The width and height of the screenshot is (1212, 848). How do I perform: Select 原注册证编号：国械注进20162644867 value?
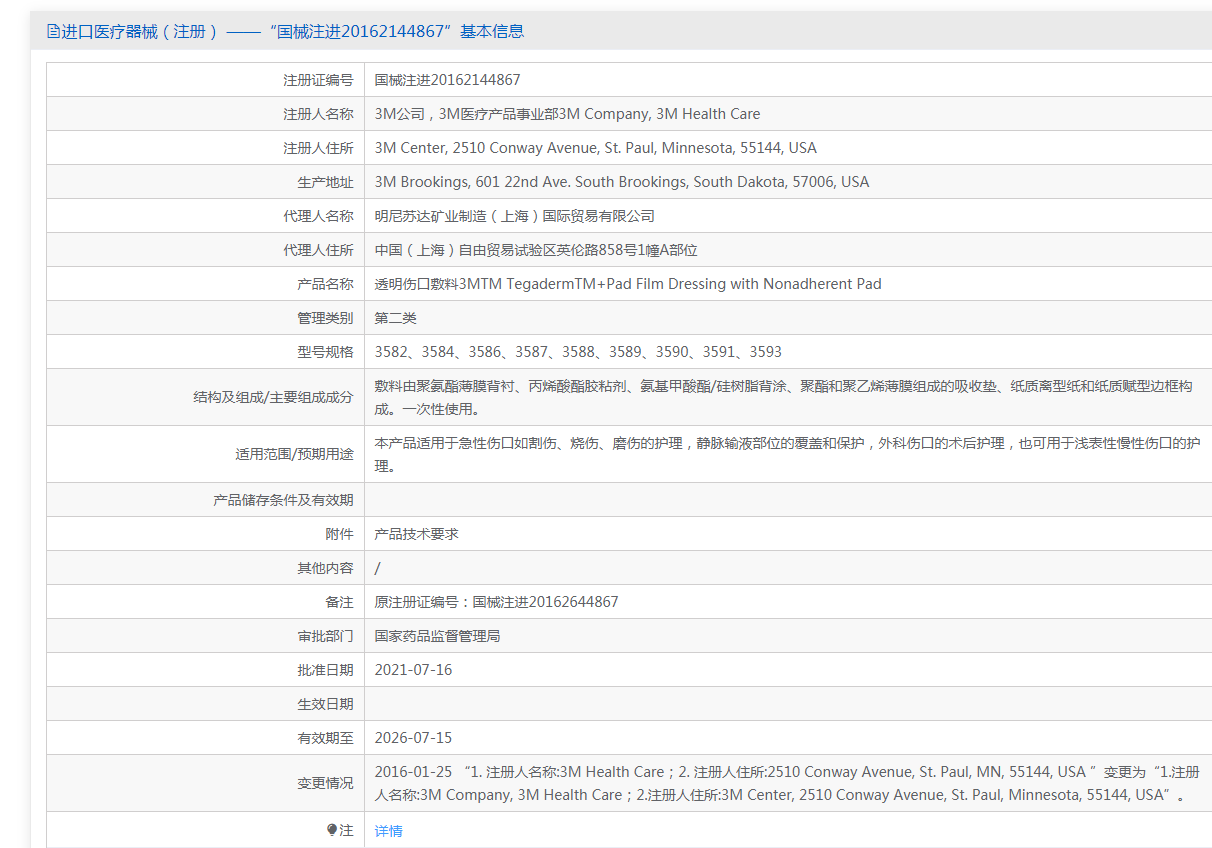[497, 602]
